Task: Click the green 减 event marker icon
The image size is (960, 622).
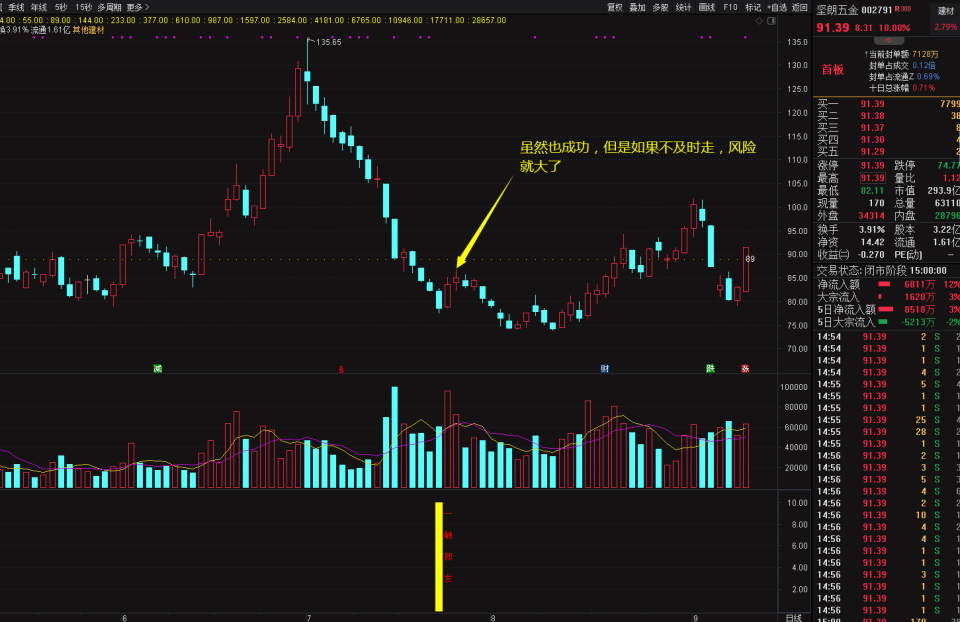Action: click(157, 368)
